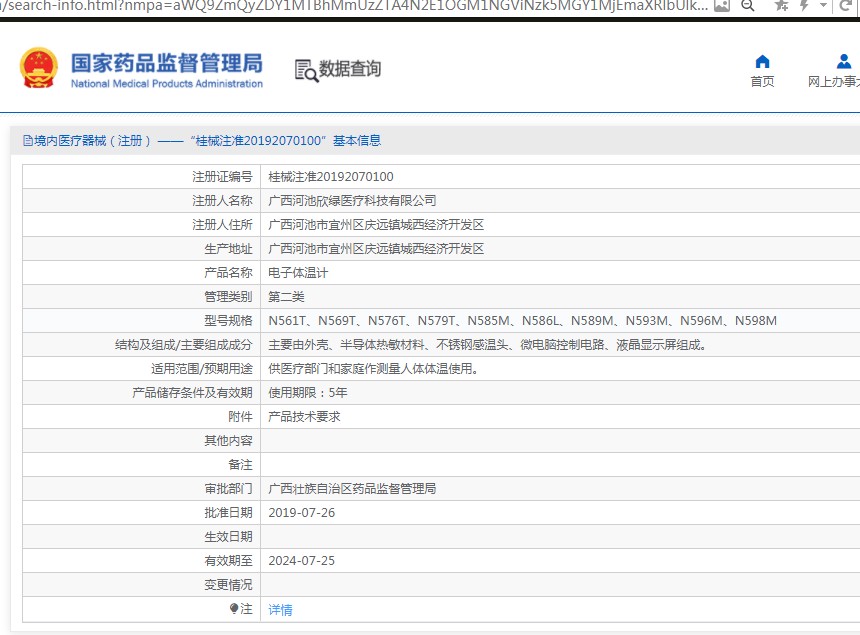
Task: Reload the page with refresh icon
Action: [848, 6]
